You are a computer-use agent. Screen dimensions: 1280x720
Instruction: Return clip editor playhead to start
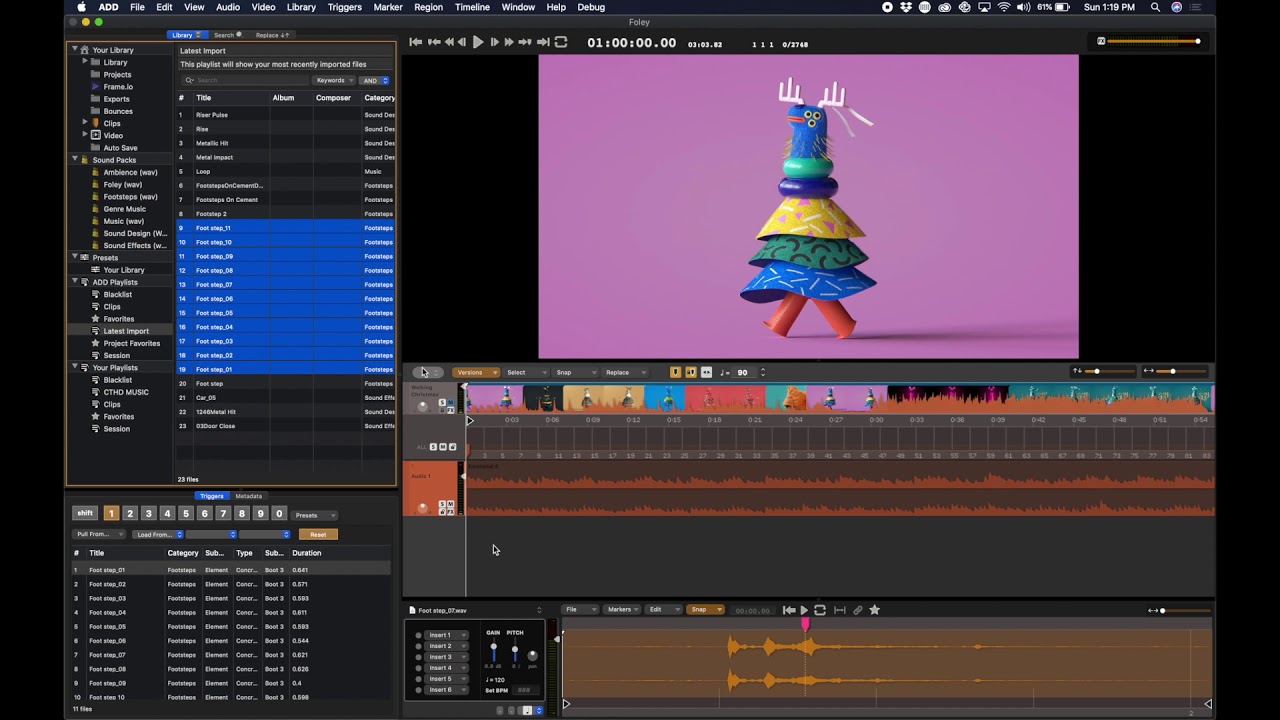click(x=789, y=610)
